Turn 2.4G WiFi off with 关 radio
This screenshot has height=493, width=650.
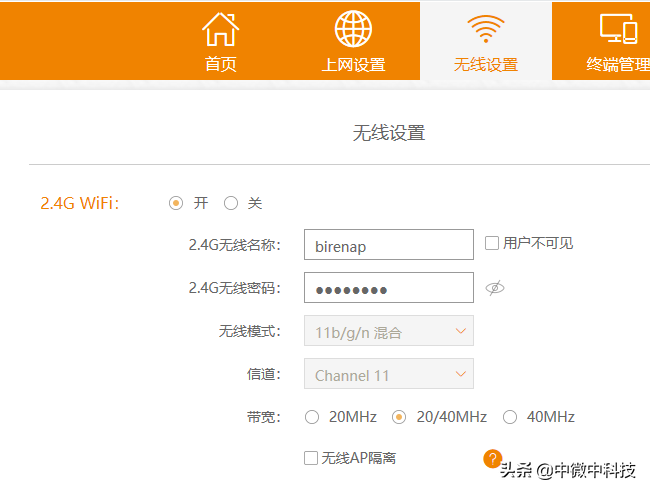coord(231,203)
